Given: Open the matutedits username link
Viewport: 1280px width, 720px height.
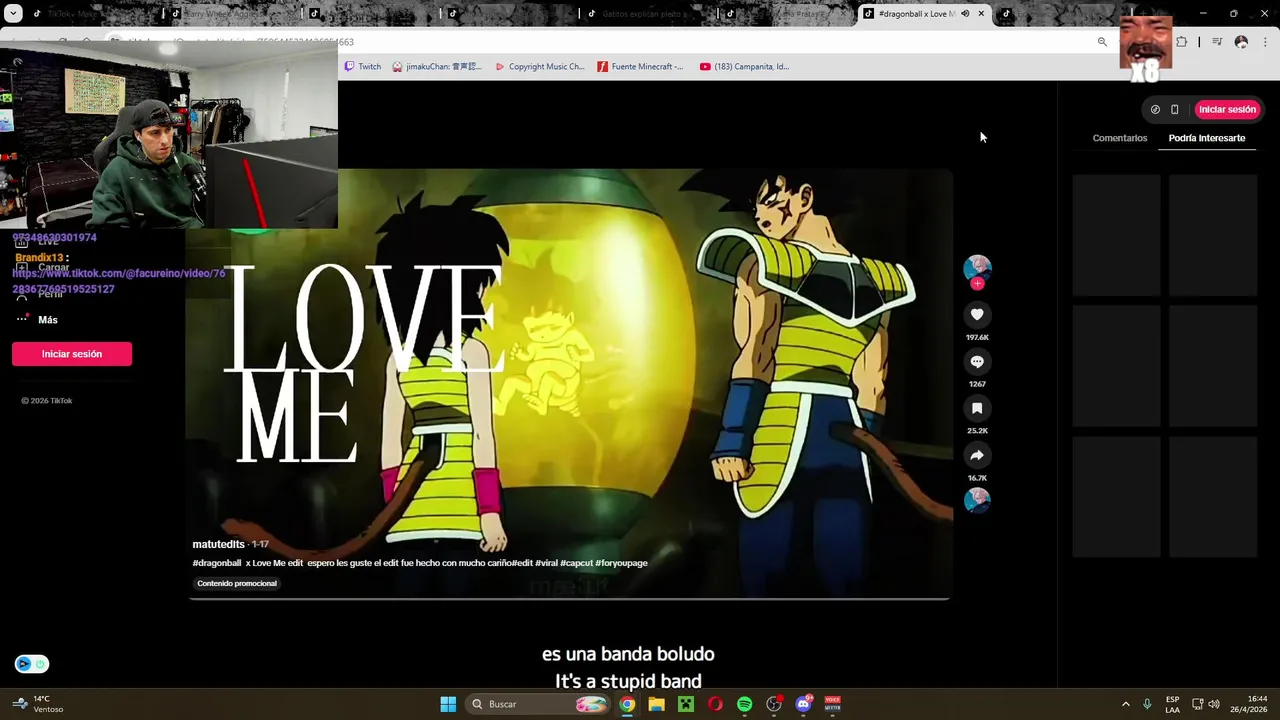Looking at the screenshot, I should tap(218, 544).
